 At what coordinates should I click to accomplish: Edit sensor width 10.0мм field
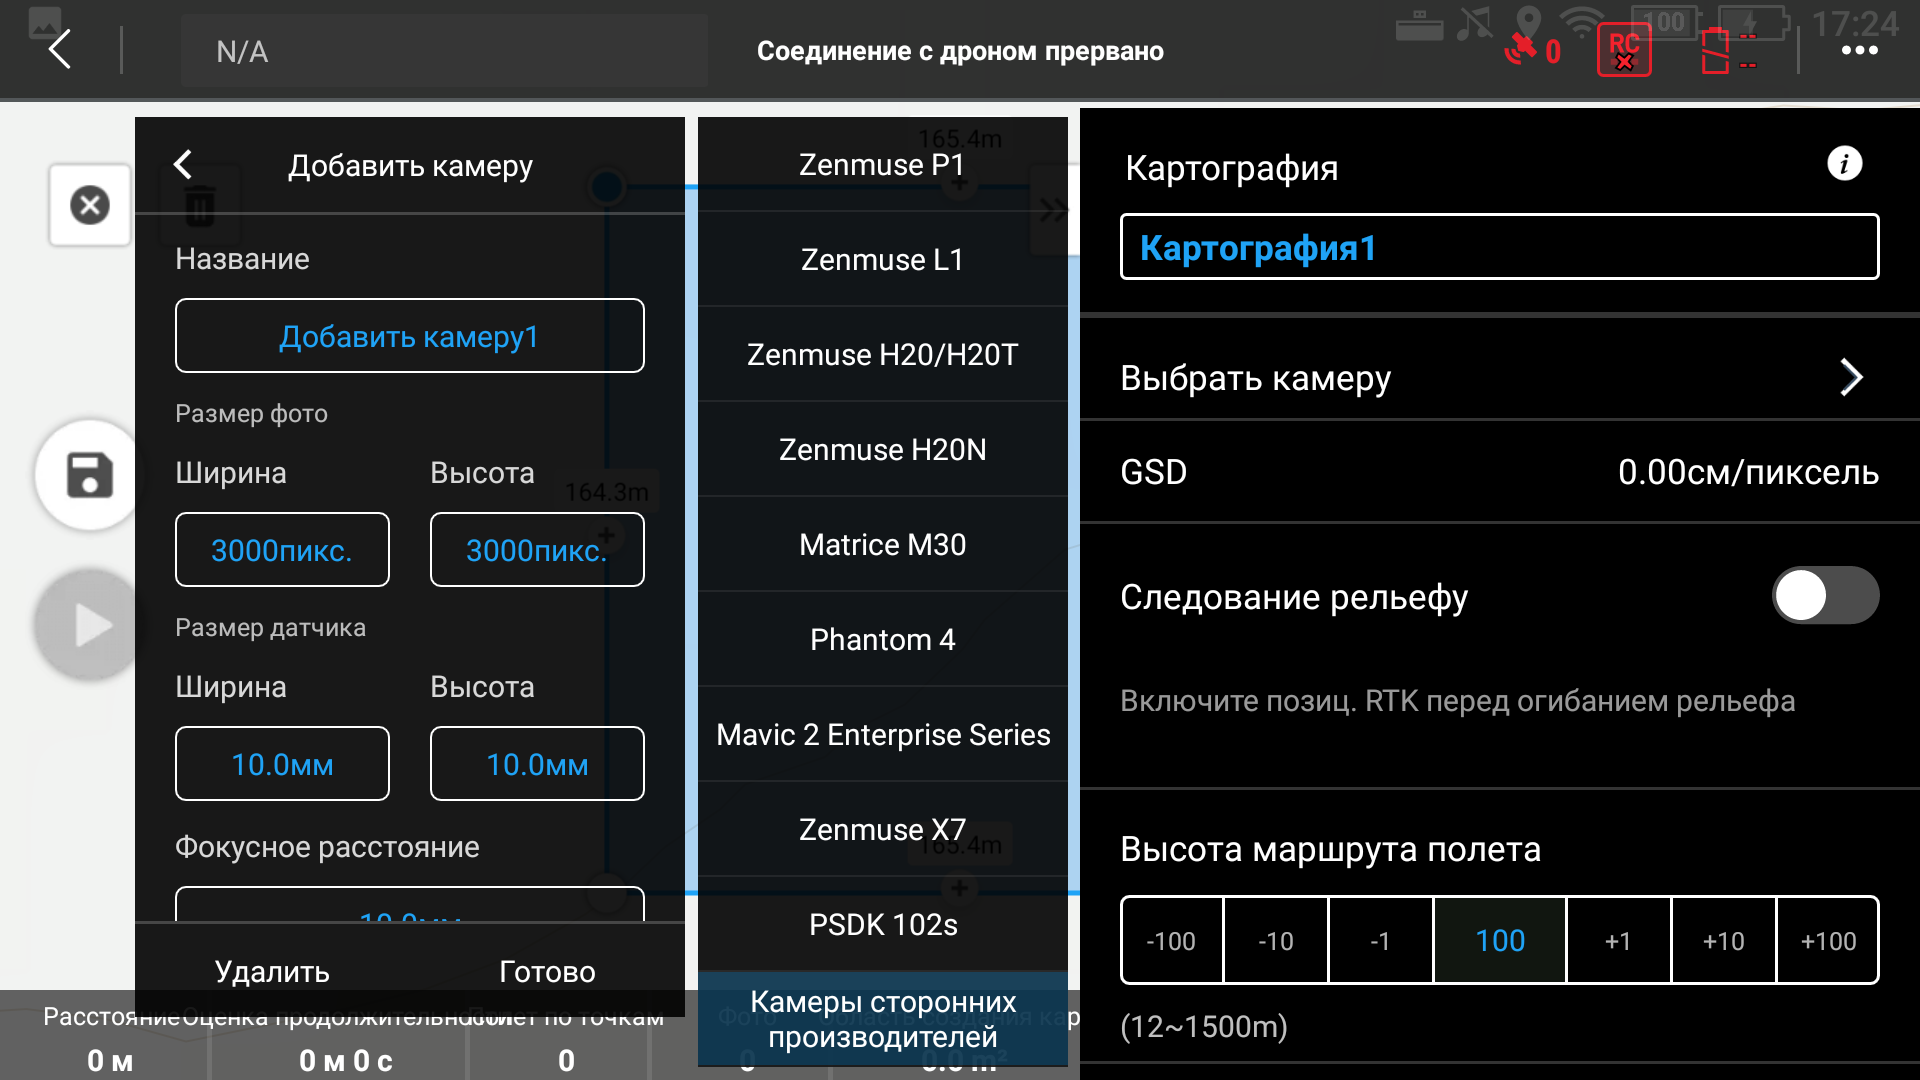pos(282,764)
